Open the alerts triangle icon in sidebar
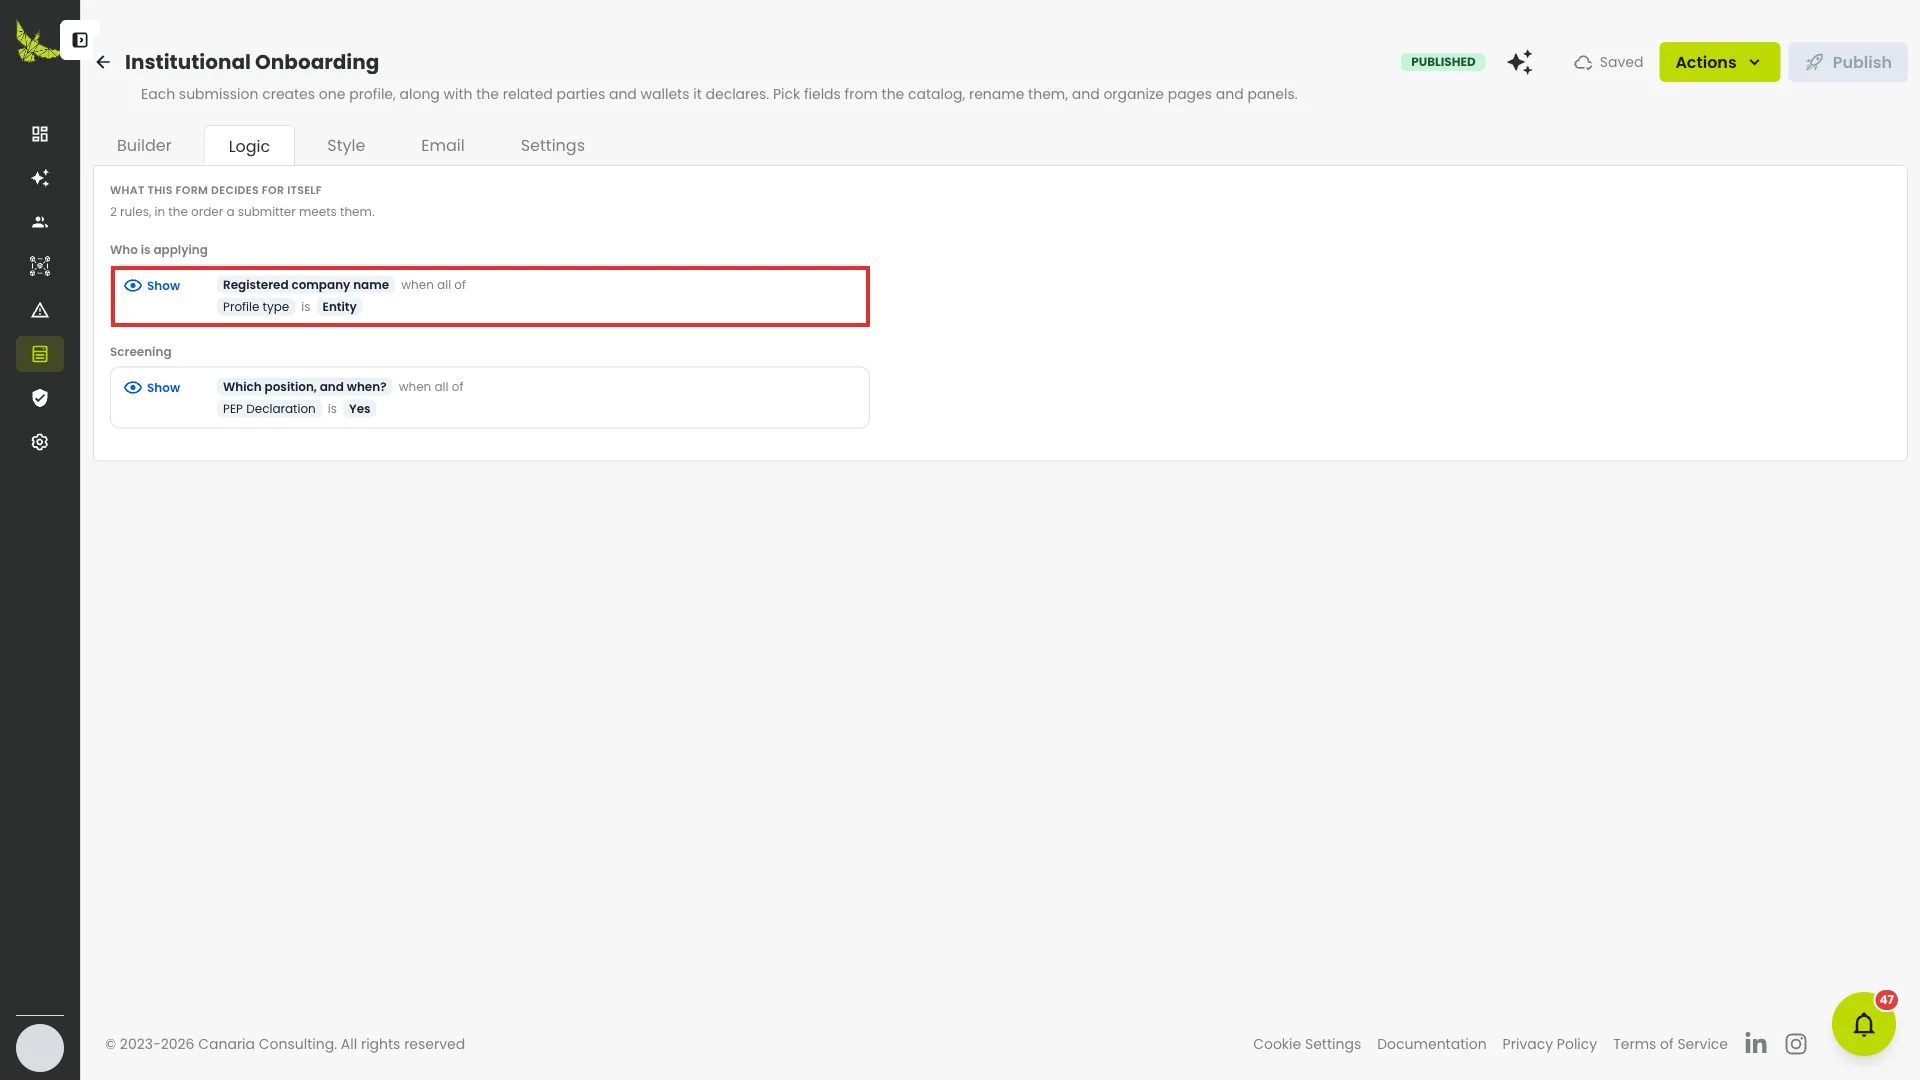This screenshot has width=1920, height=1080. 40,310
